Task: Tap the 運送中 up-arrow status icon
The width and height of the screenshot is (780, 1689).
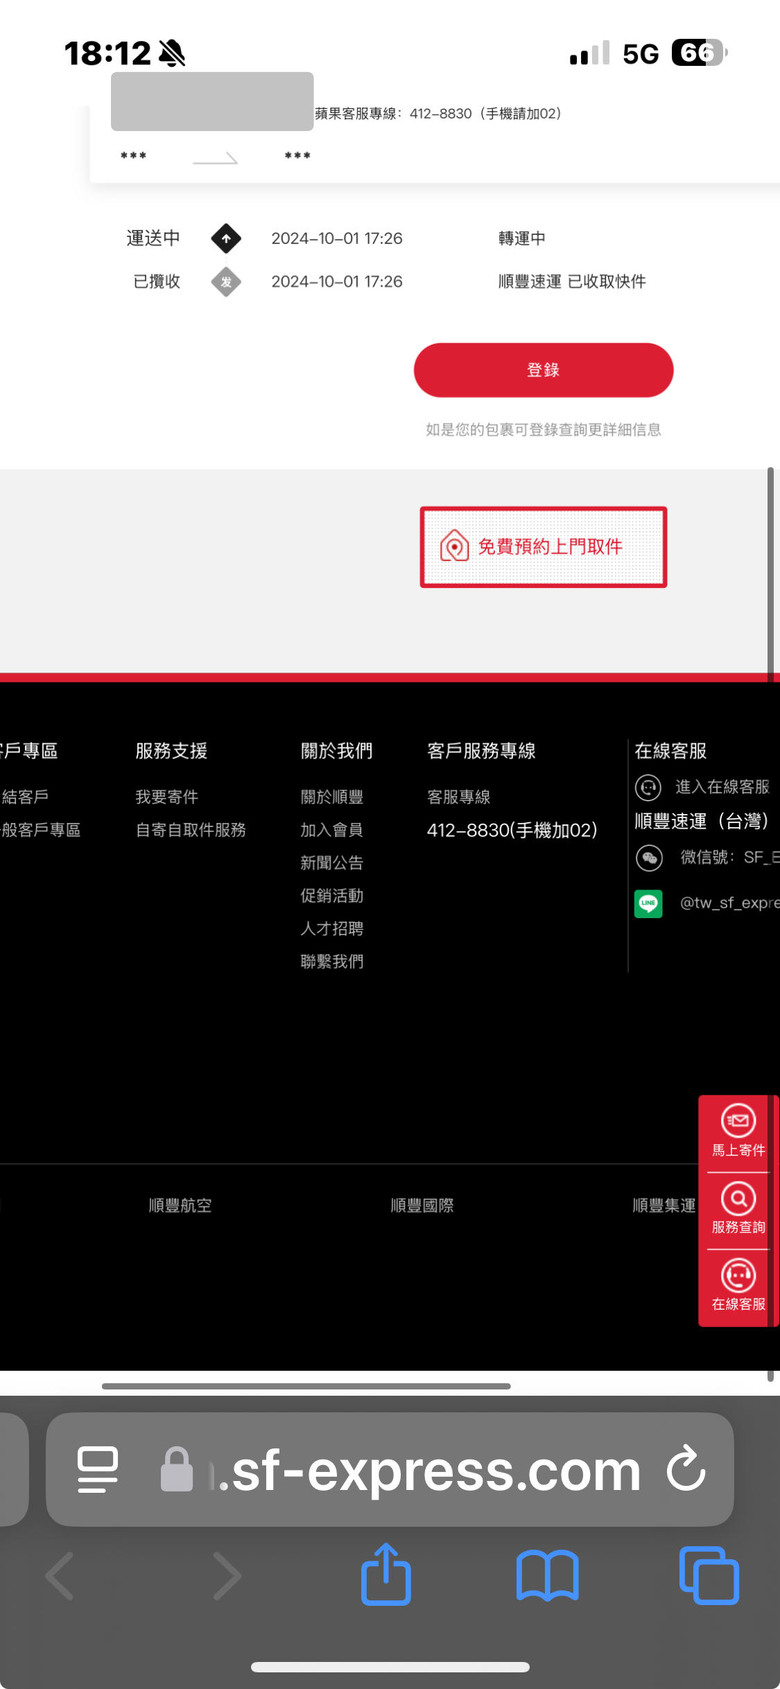Action: (226, 239)
